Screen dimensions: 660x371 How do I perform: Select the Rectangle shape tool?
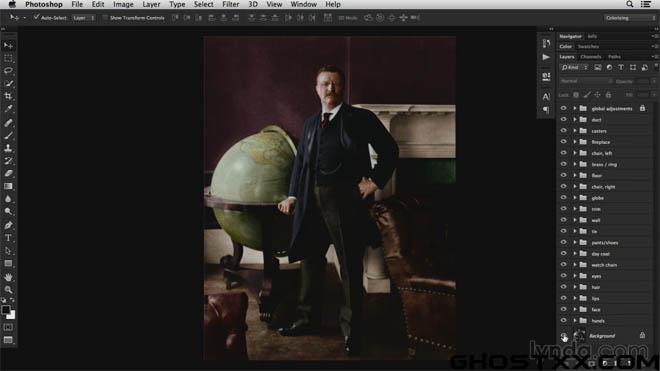(x=8, y=263)
